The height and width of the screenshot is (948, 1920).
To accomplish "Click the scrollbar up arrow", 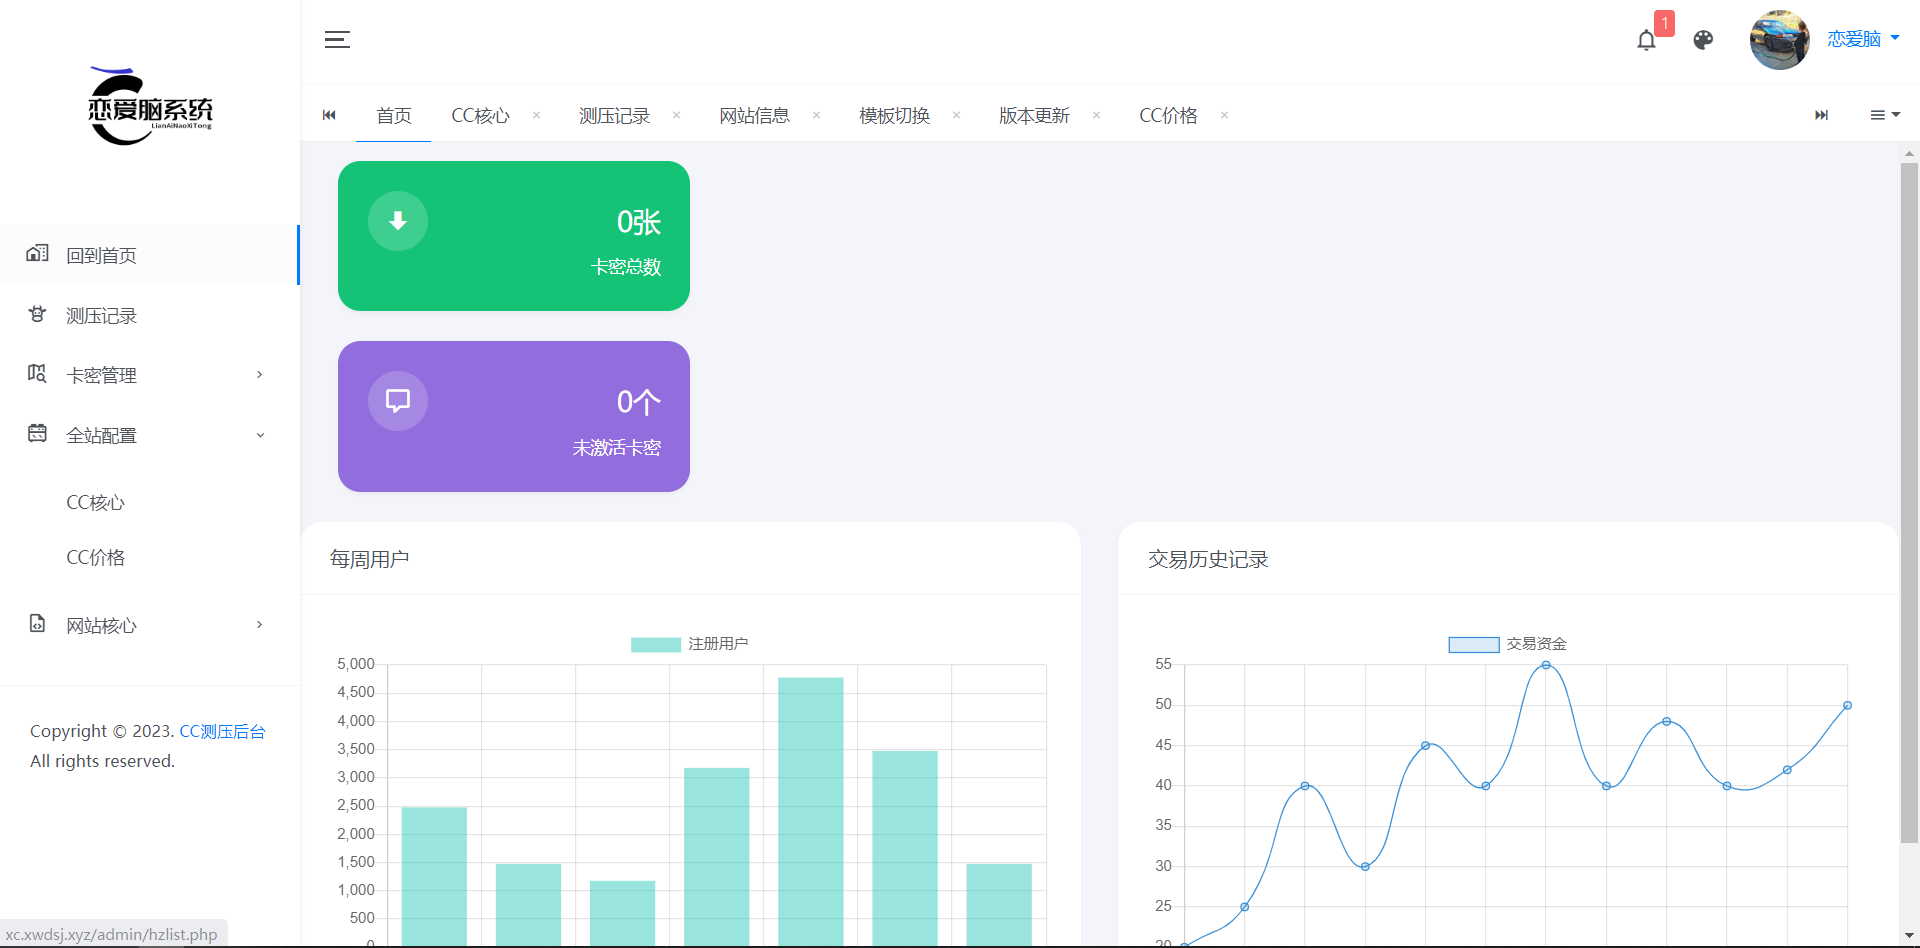I will coord(1909,153).
